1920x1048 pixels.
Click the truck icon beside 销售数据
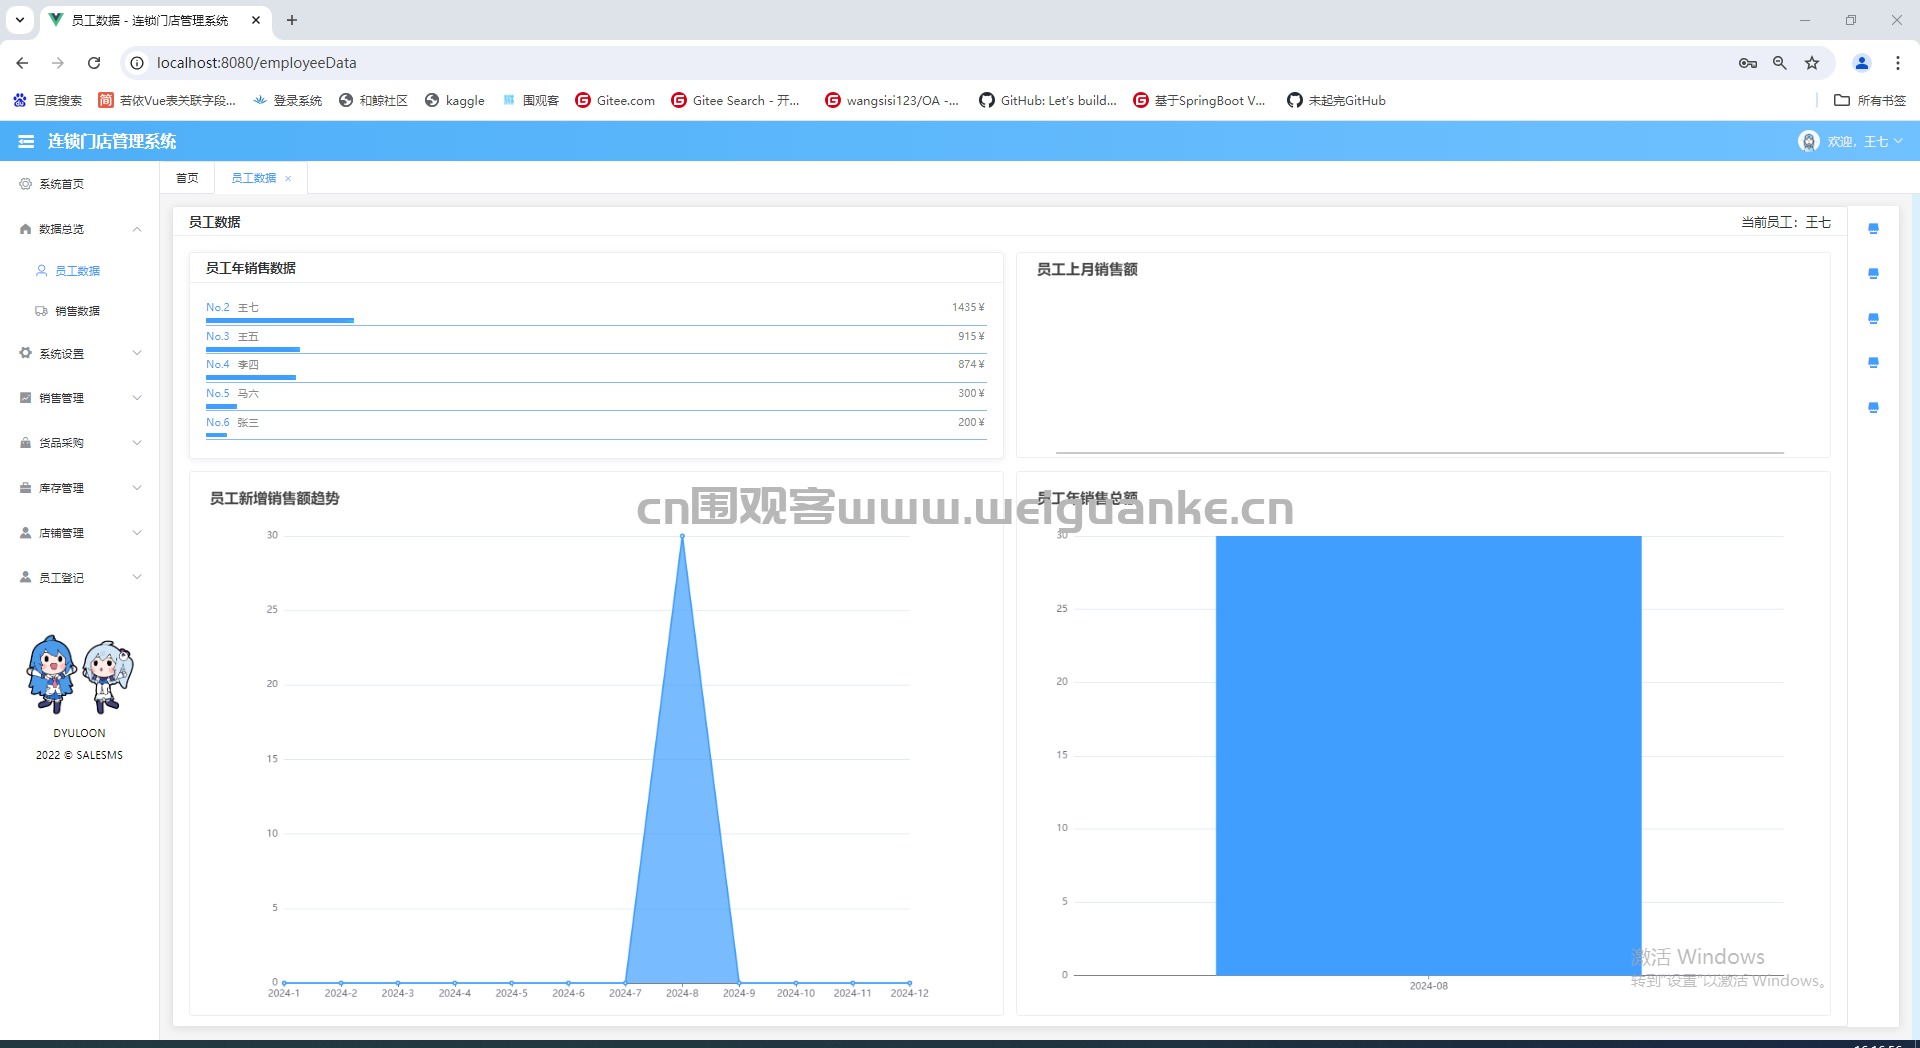click(x=42, y=311)
